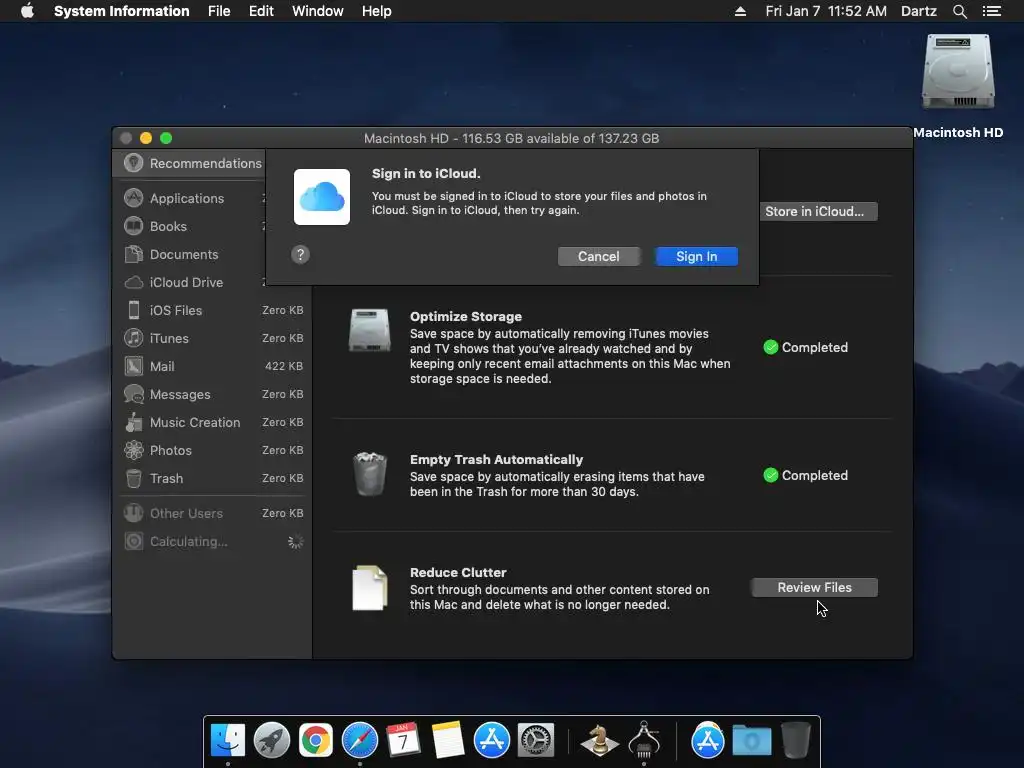1024x768 pixels.
Task: Select Trash in the sidebar
Action: (x=214, y=479)
